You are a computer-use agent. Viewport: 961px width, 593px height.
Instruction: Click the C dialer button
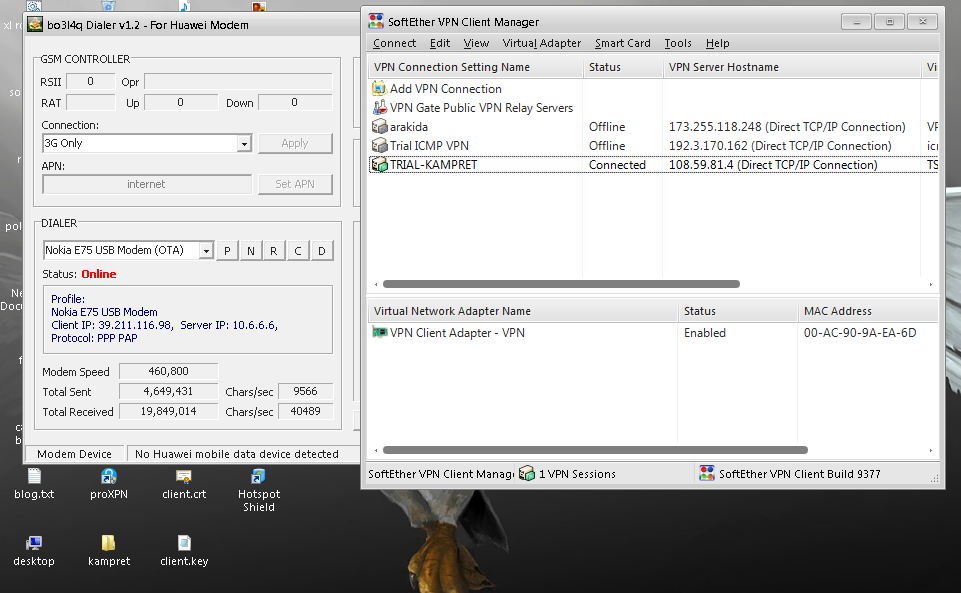tap(298, 251)
